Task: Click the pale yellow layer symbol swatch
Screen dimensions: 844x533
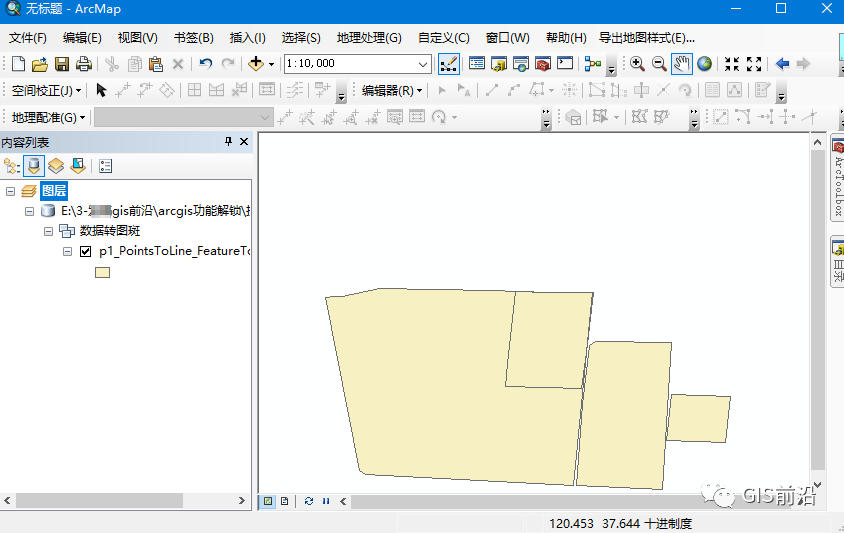Action: point(102,272)
